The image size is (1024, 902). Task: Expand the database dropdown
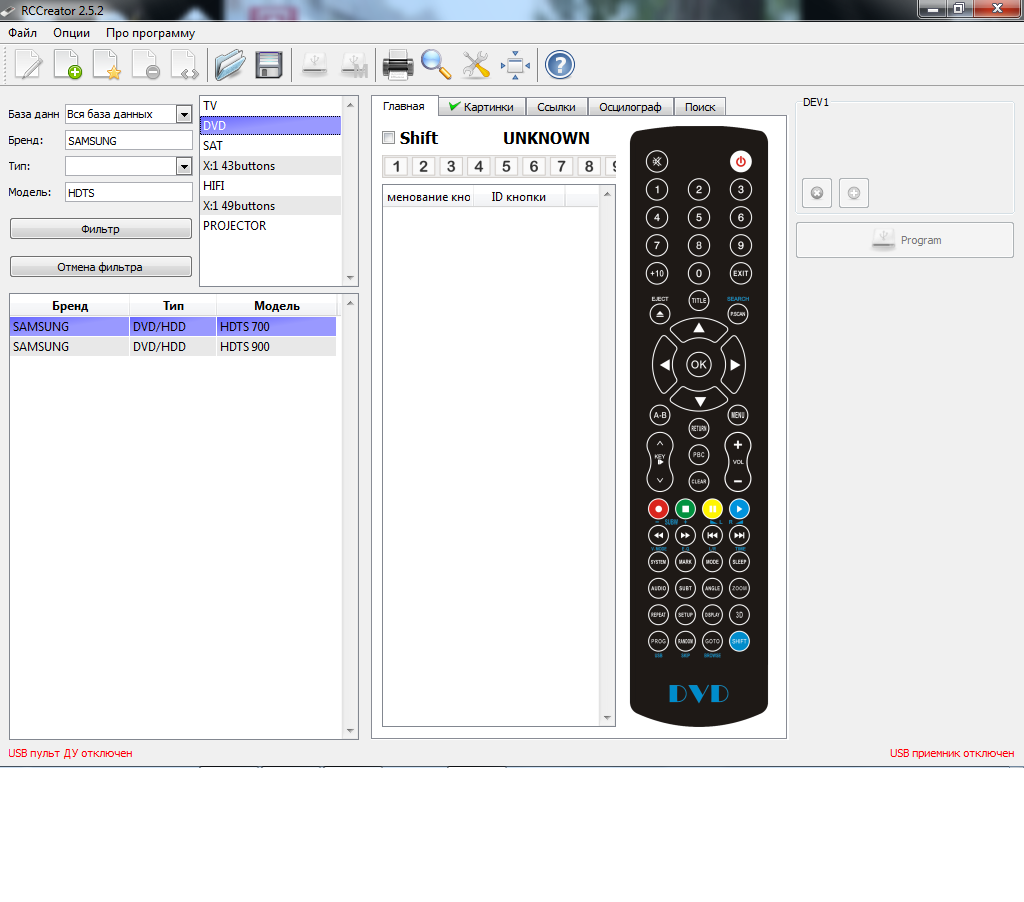183,114
